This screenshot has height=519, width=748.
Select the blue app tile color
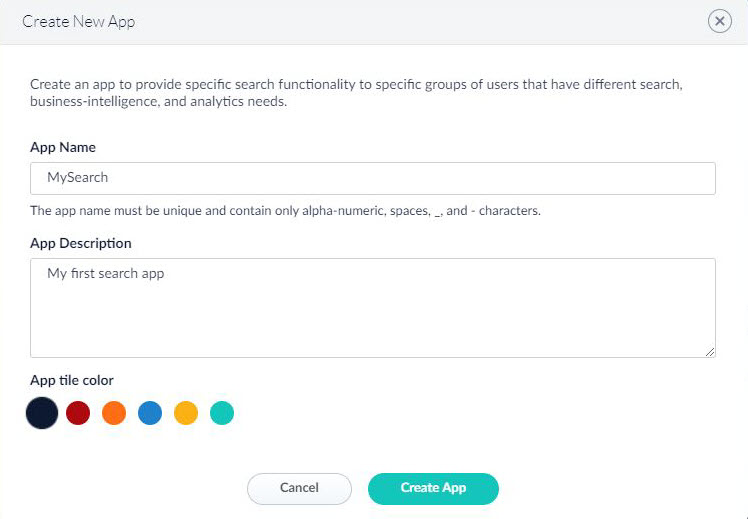click(x=150, y=413)
